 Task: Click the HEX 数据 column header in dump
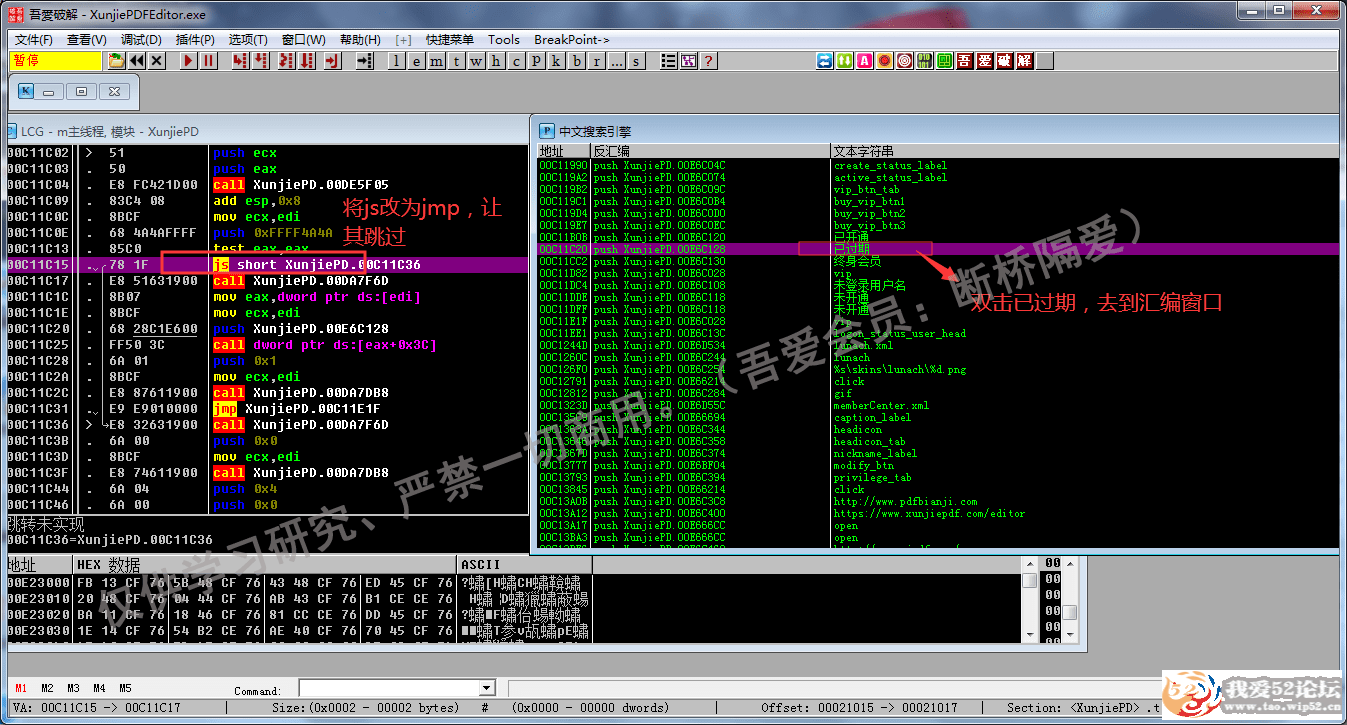click(265, 565)
